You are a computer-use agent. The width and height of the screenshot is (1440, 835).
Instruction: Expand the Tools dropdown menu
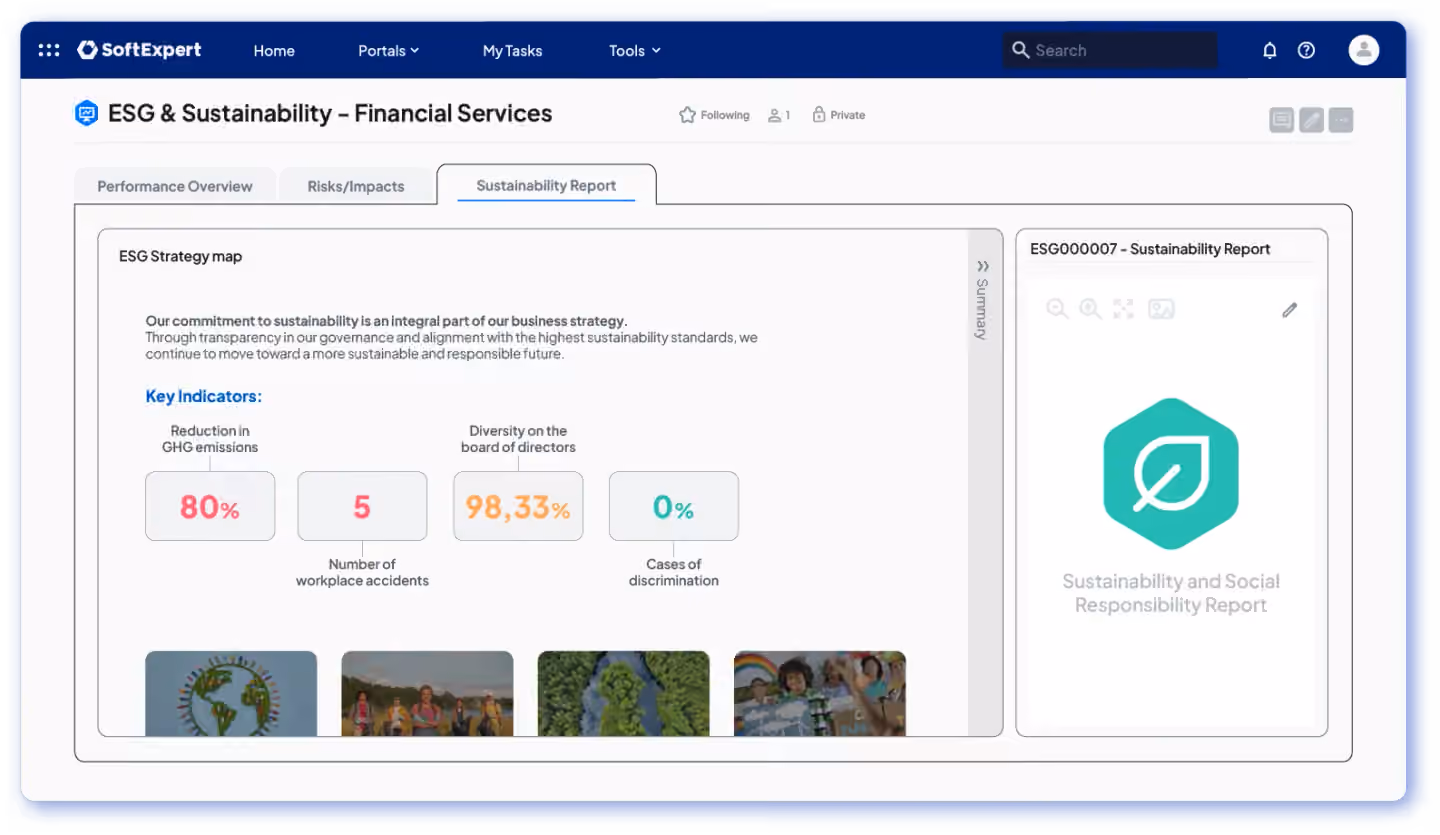[635, 51]
